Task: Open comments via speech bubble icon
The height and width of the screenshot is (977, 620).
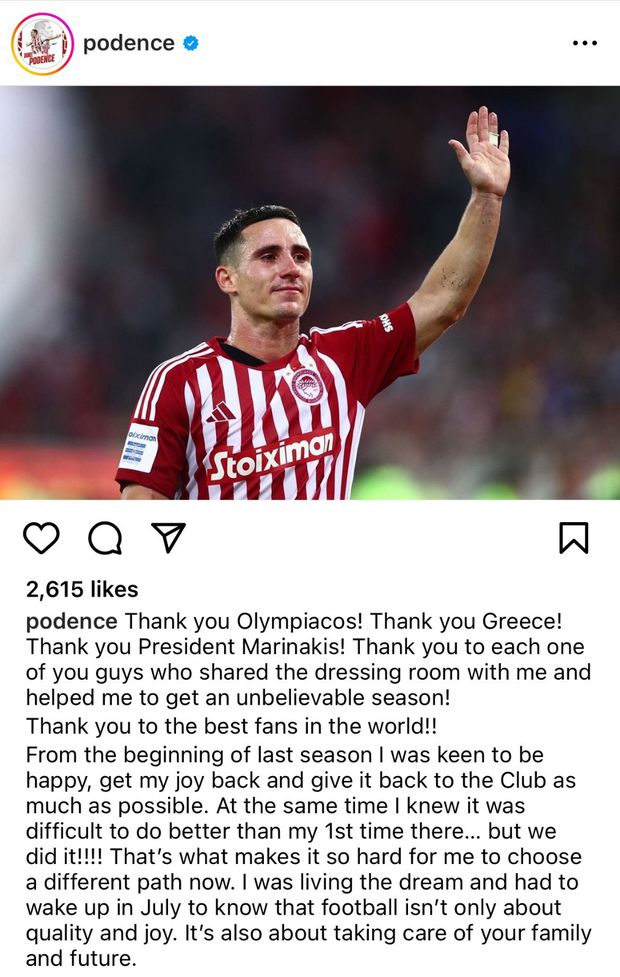Action: pyautogui.click(x=105, y=538)
